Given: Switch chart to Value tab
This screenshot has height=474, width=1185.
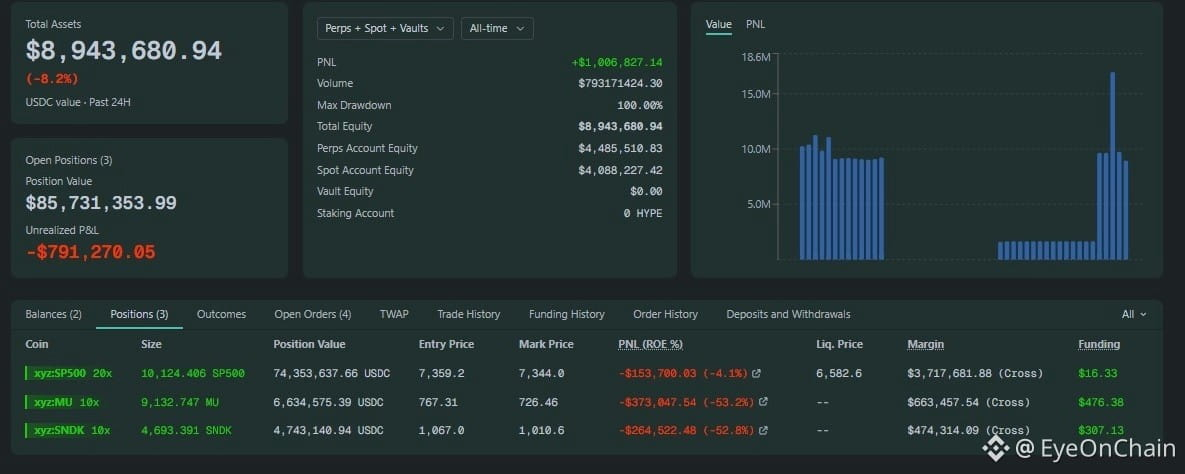Looking at the screenshot, I should pos(719,24).
